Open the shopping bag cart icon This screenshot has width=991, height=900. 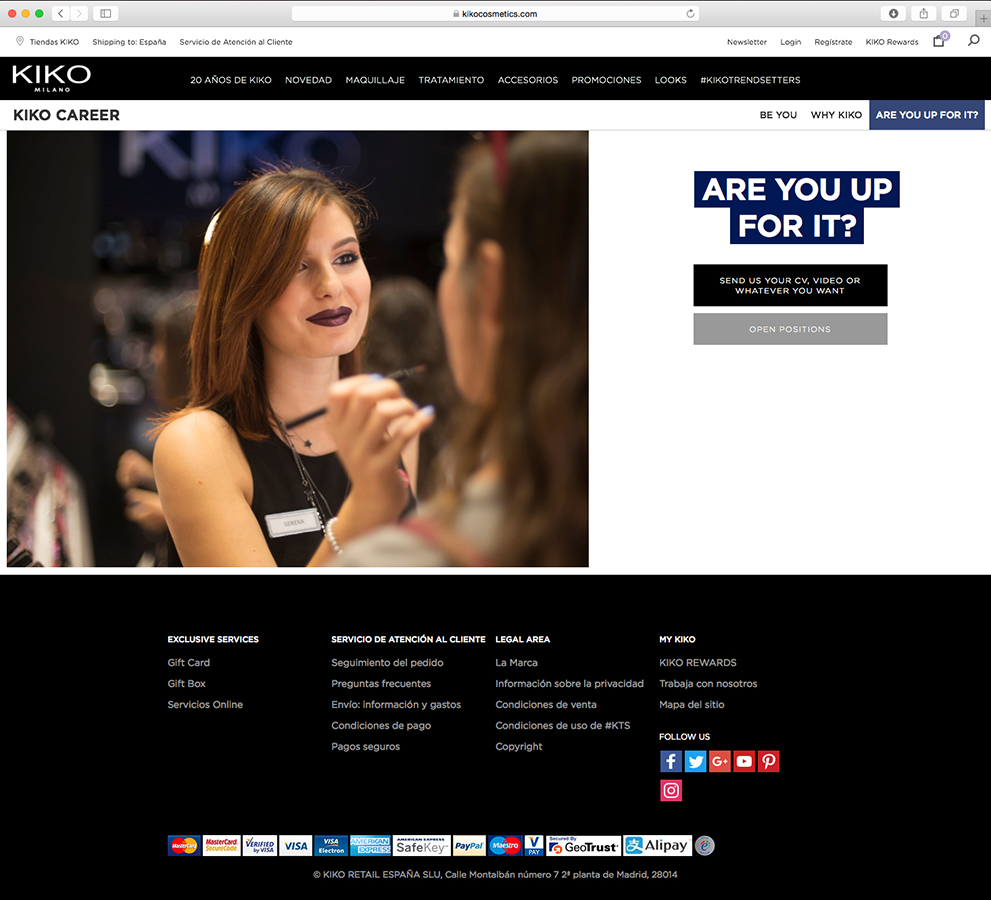point(939,41)
